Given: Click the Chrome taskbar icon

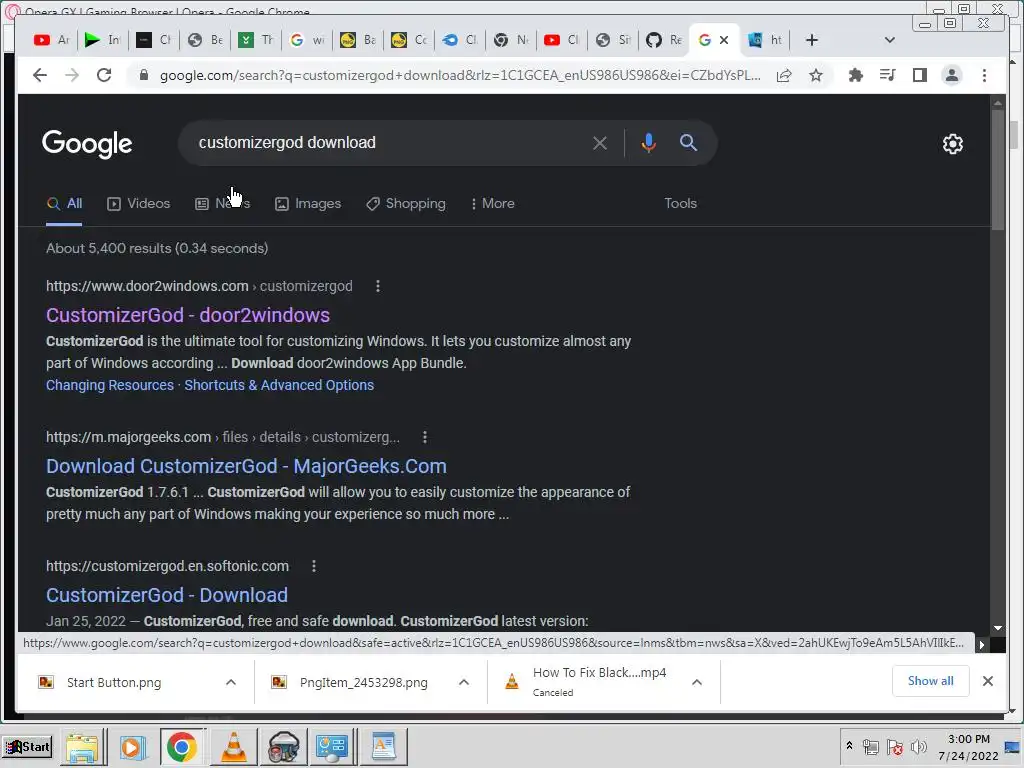Looking at the screenshot, I should 182,746.
